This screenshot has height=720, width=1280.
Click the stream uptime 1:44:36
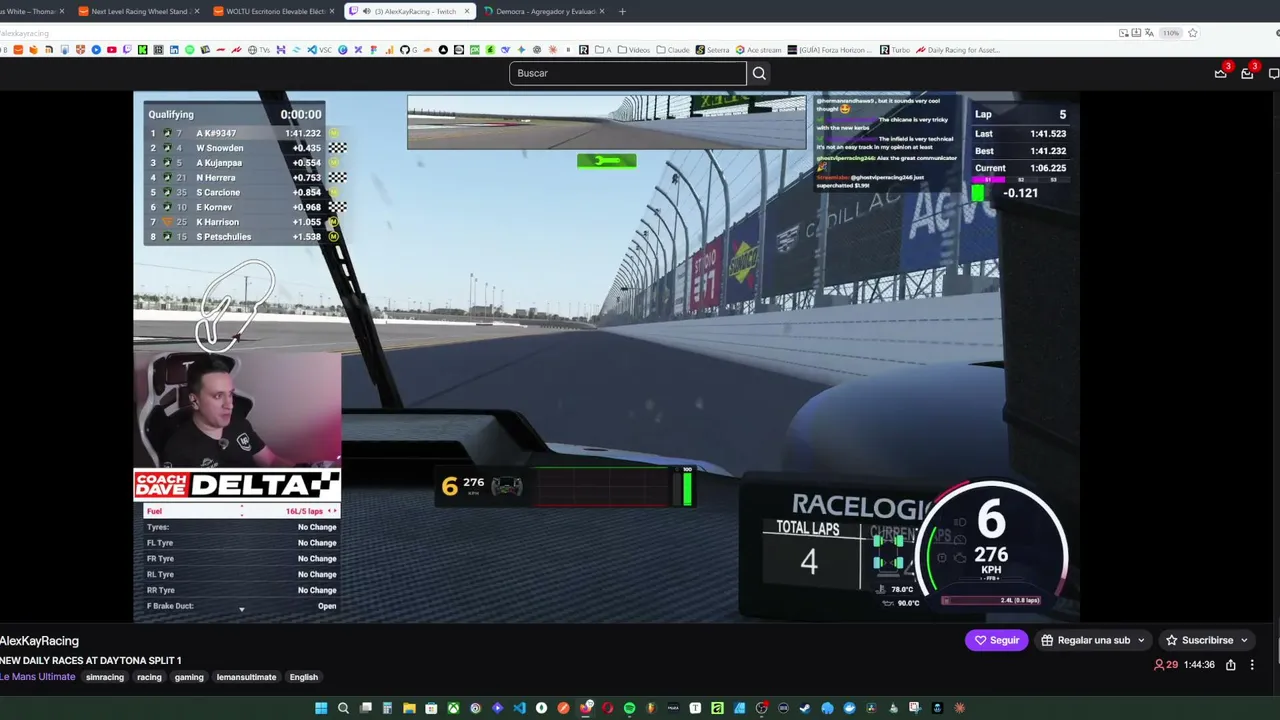click(1200, 665)
